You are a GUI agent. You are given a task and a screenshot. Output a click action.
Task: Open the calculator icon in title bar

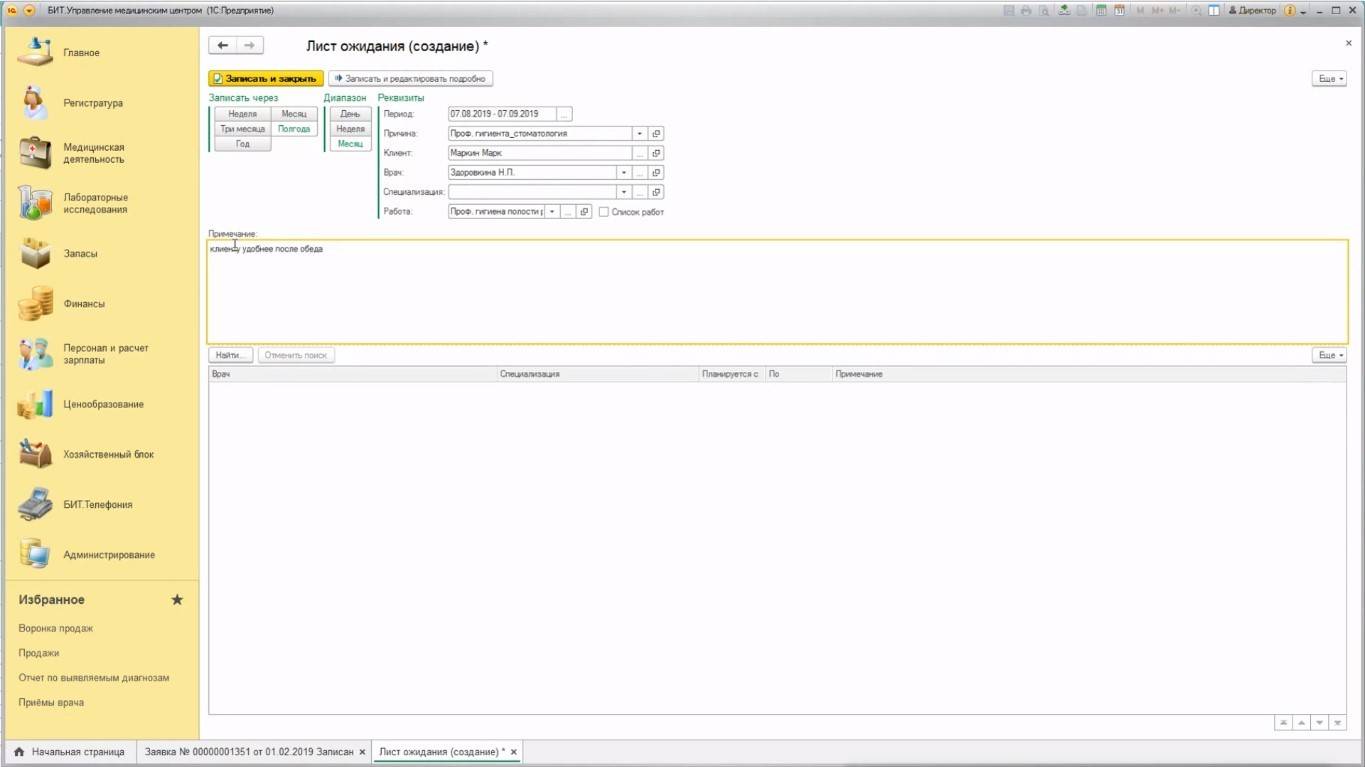point(1100,10)
